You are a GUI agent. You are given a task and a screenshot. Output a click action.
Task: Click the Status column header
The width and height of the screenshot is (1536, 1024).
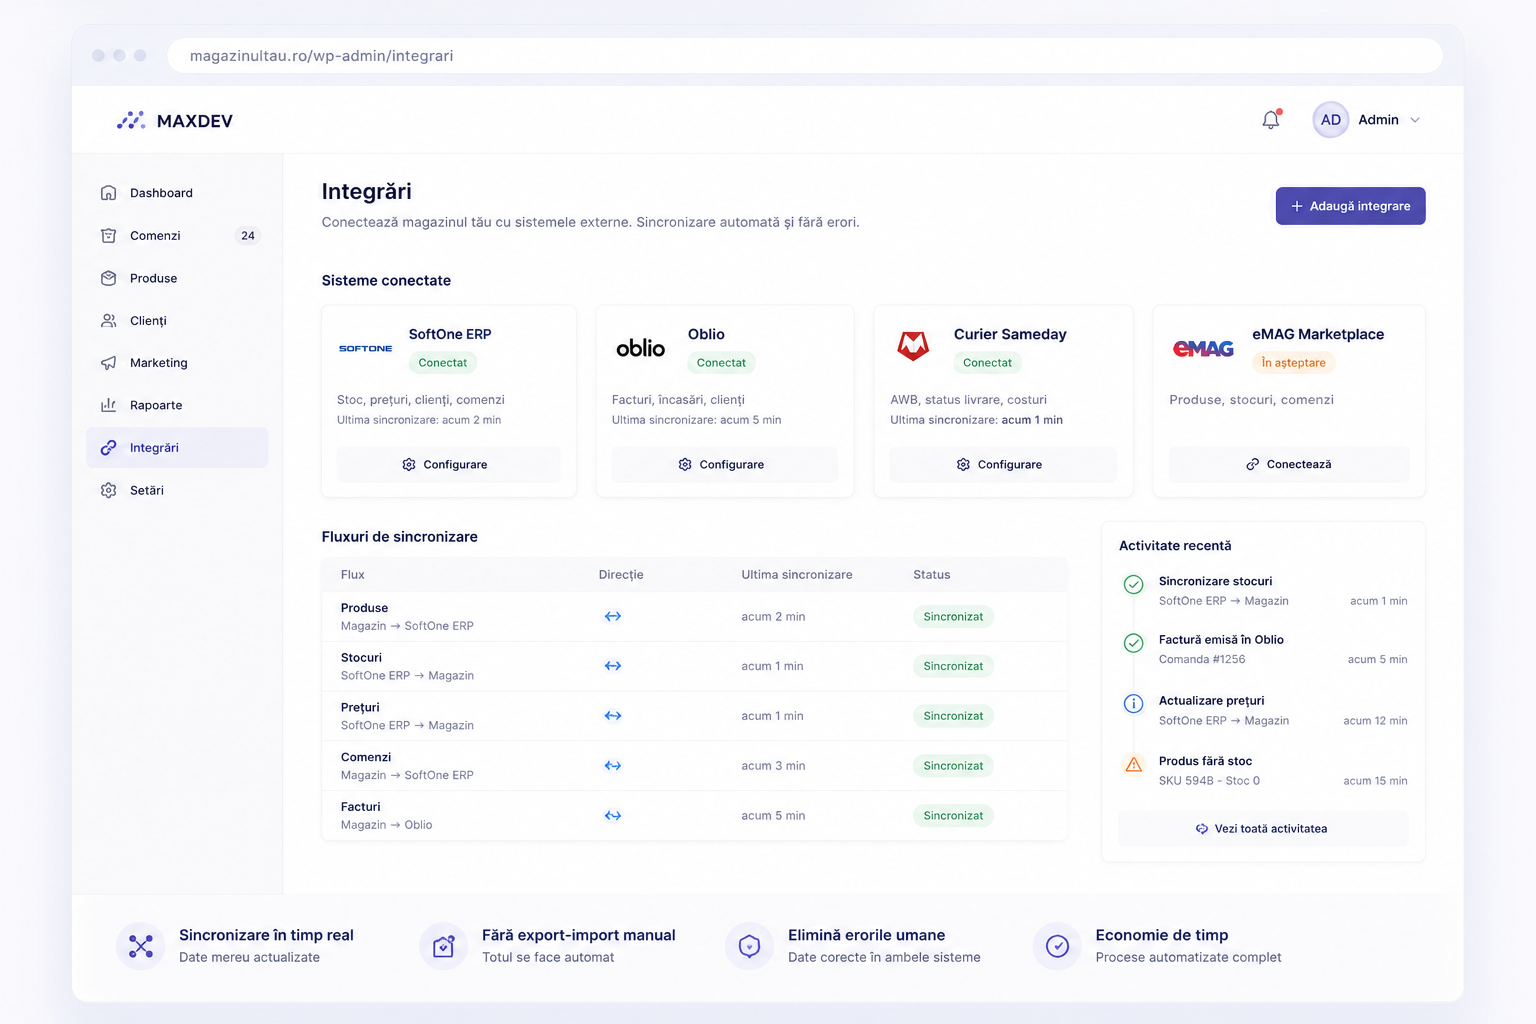coord(932,575)
